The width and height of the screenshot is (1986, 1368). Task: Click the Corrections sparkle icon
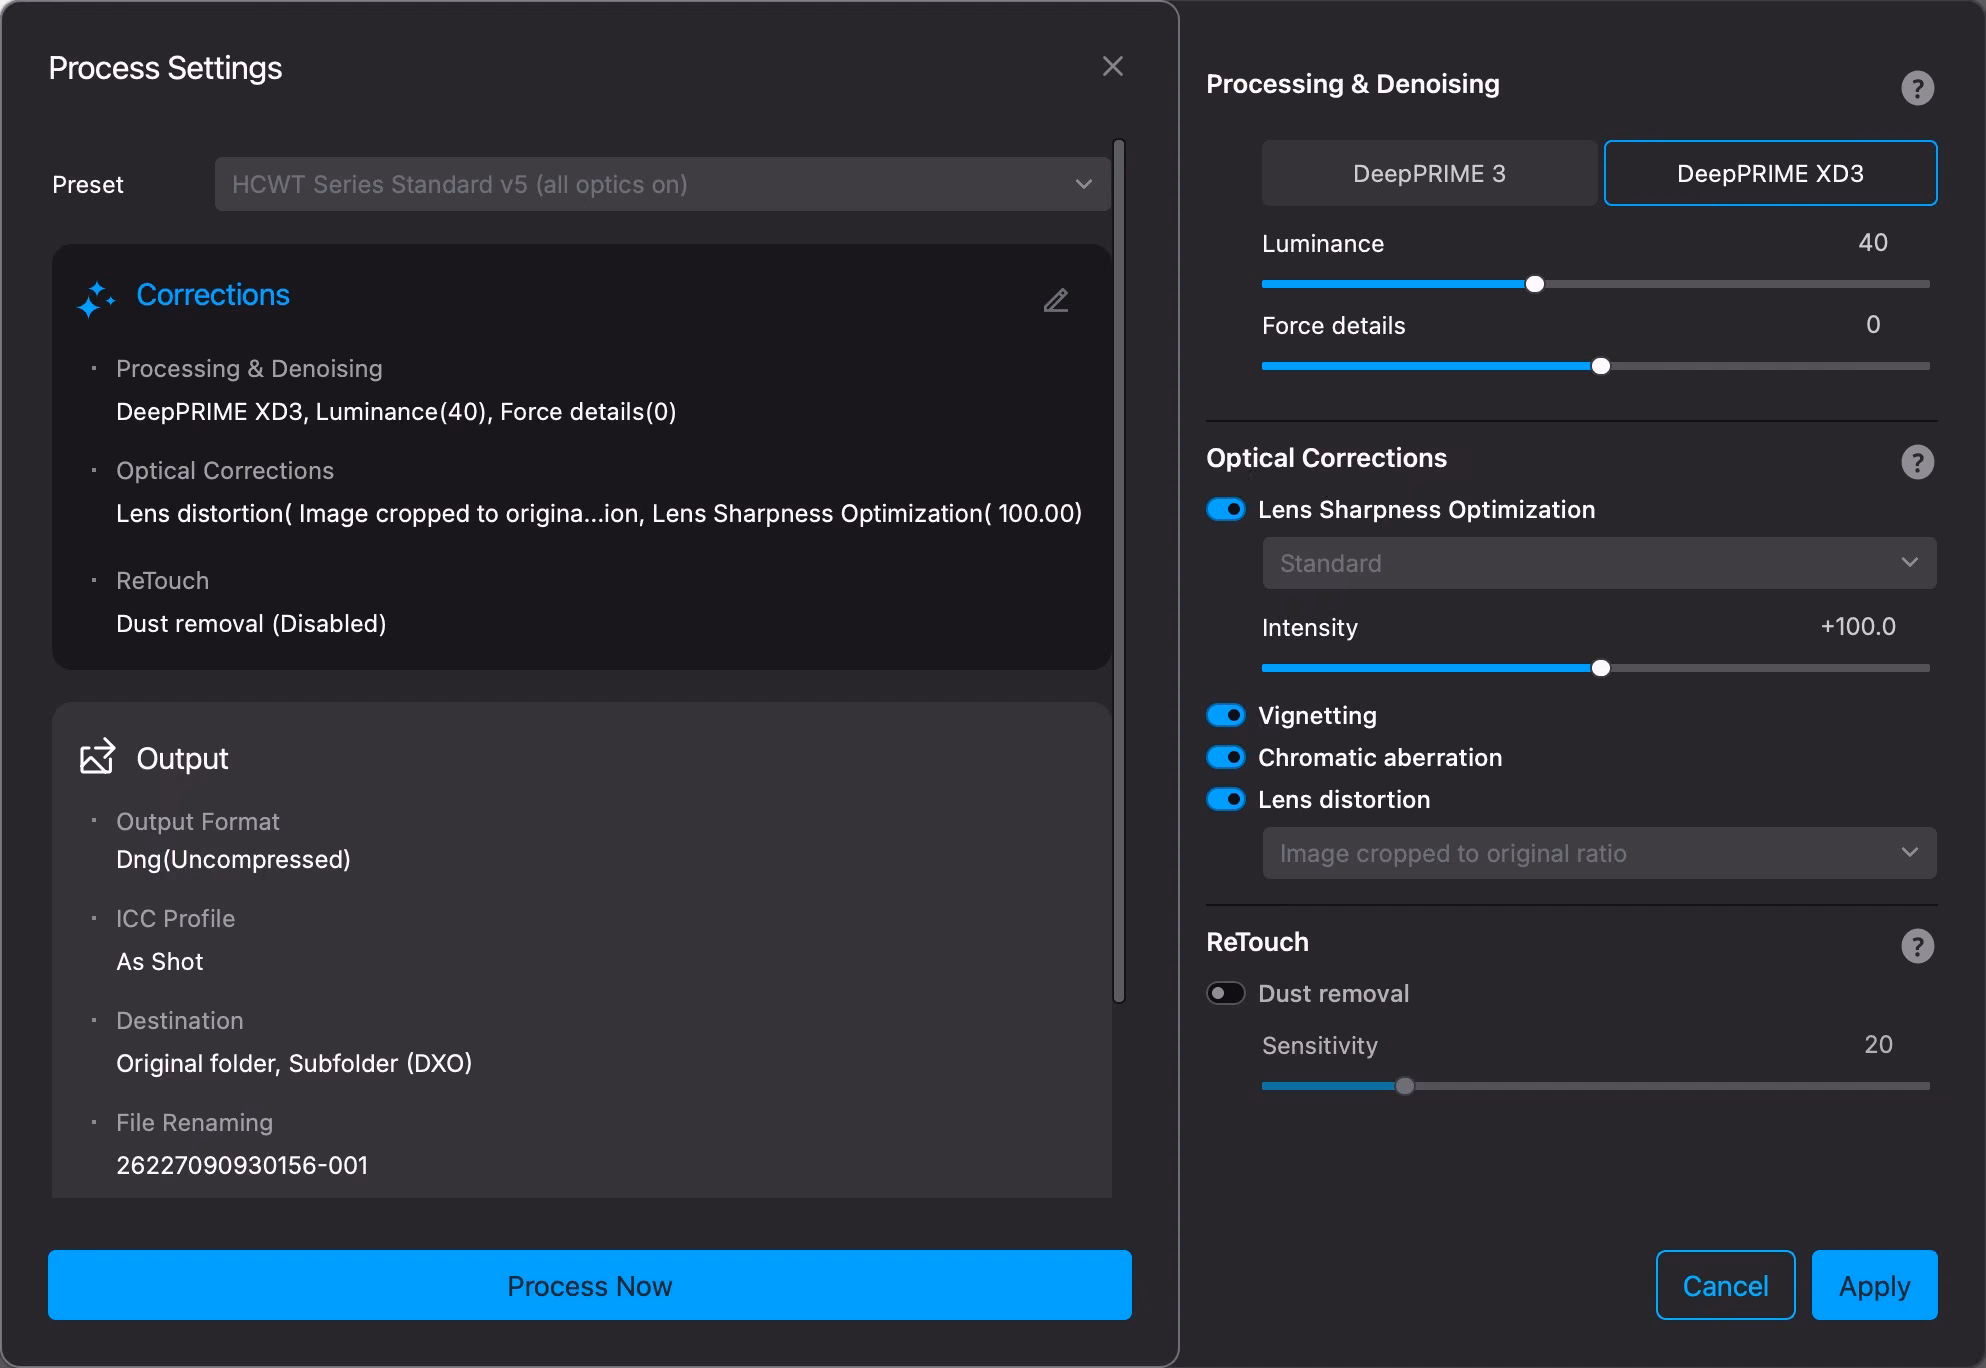tap(96, 299)
